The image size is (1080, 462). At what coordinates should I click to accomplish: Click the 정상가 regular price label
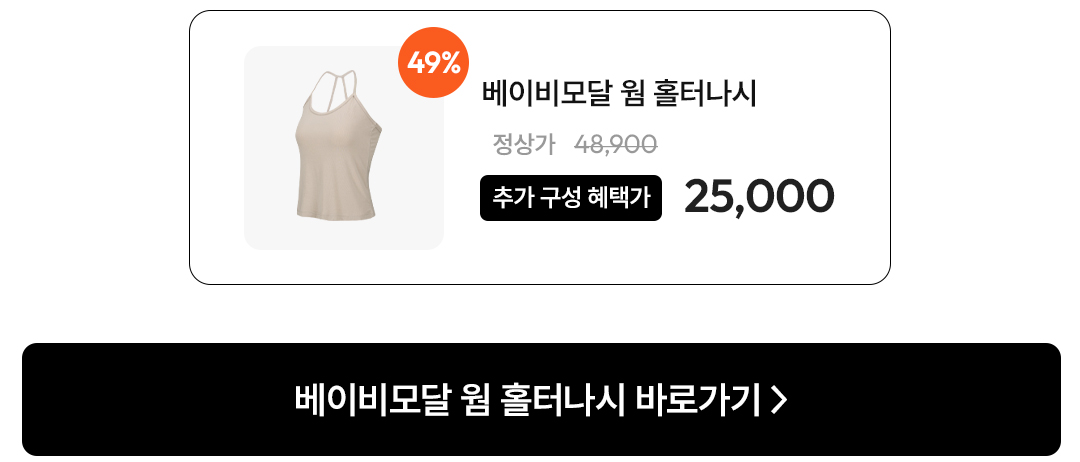(523, 144)
